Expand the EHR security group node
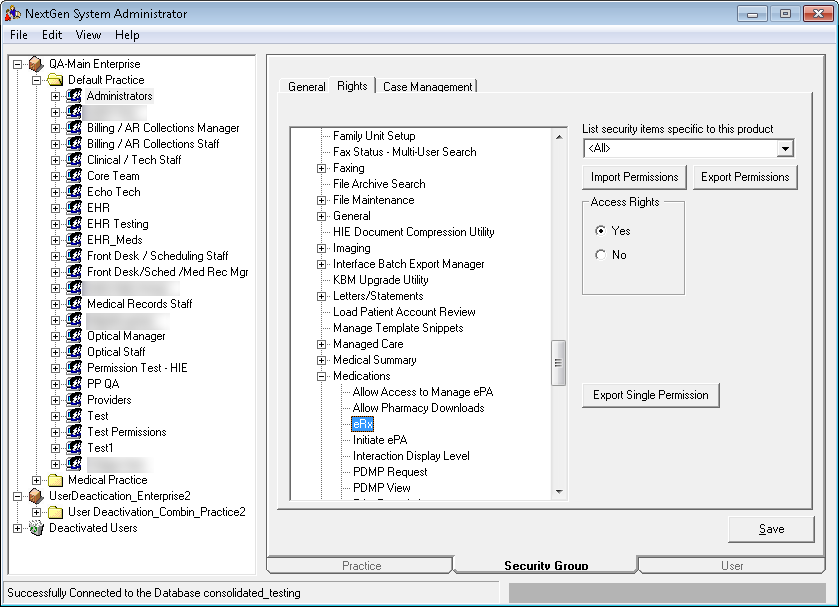Image resolution: width=839 pixels, height=607 pixels. pos(55,208)
